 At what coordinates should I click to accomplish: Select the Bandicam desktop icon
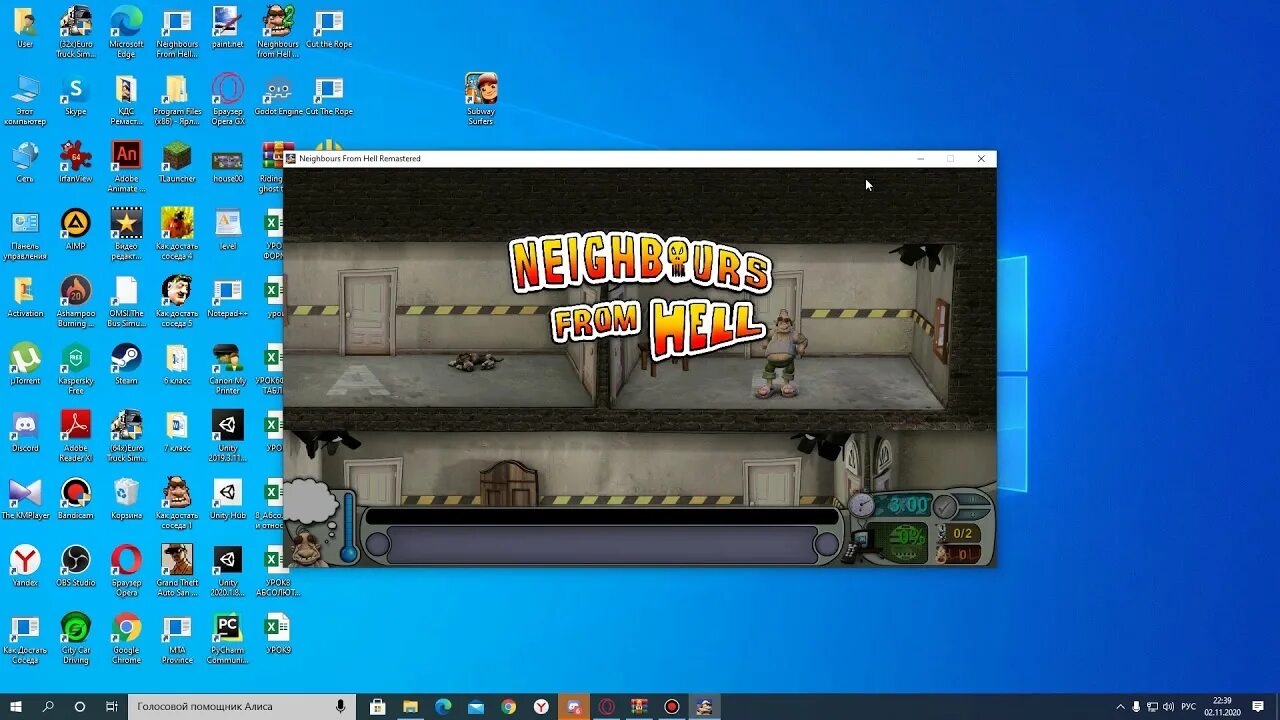[75, 500]
